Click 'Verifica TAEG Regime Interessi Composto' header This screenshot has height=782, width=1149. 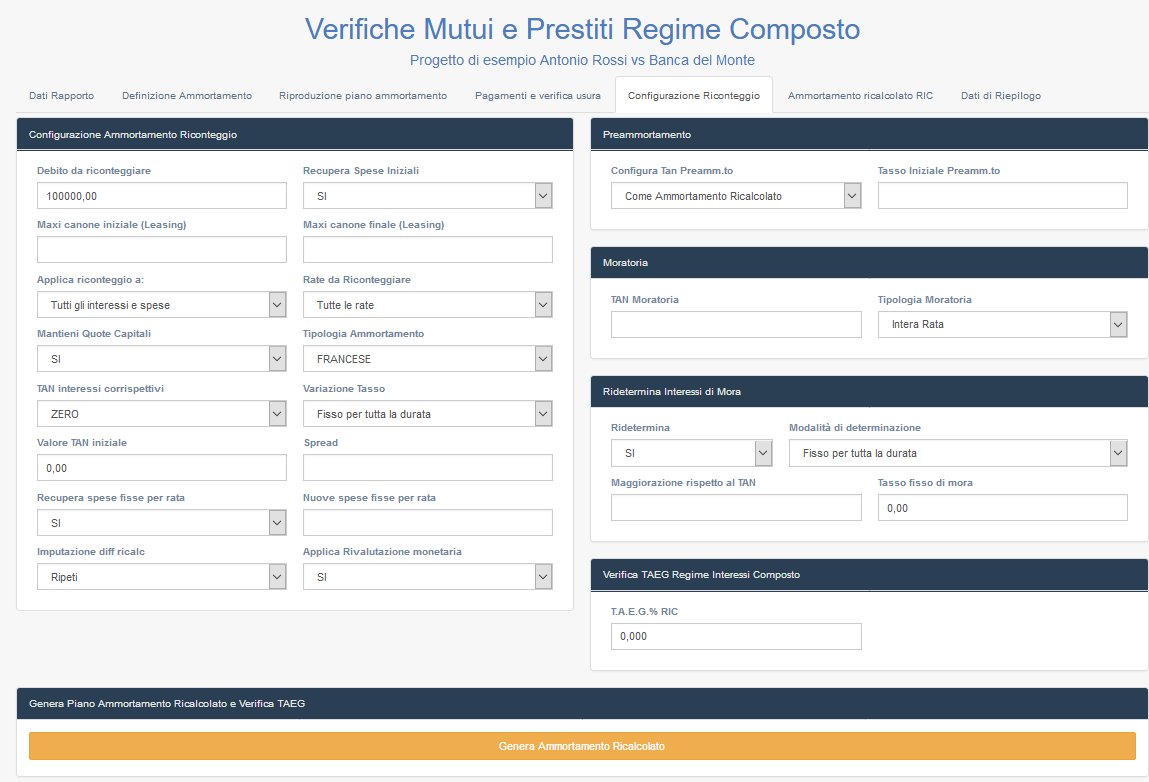(869, 575)
